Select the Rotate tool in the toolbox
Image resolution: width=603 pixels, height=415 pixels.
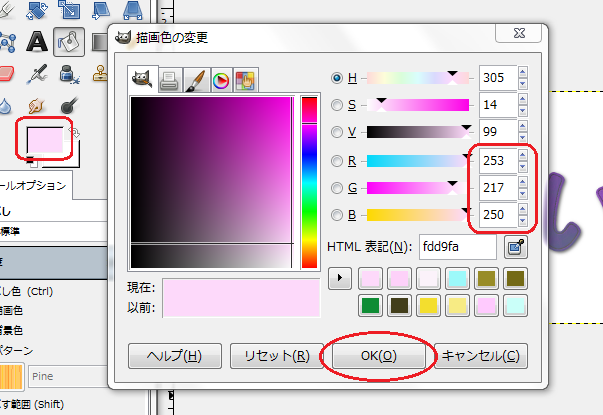(x=37, y=10)
